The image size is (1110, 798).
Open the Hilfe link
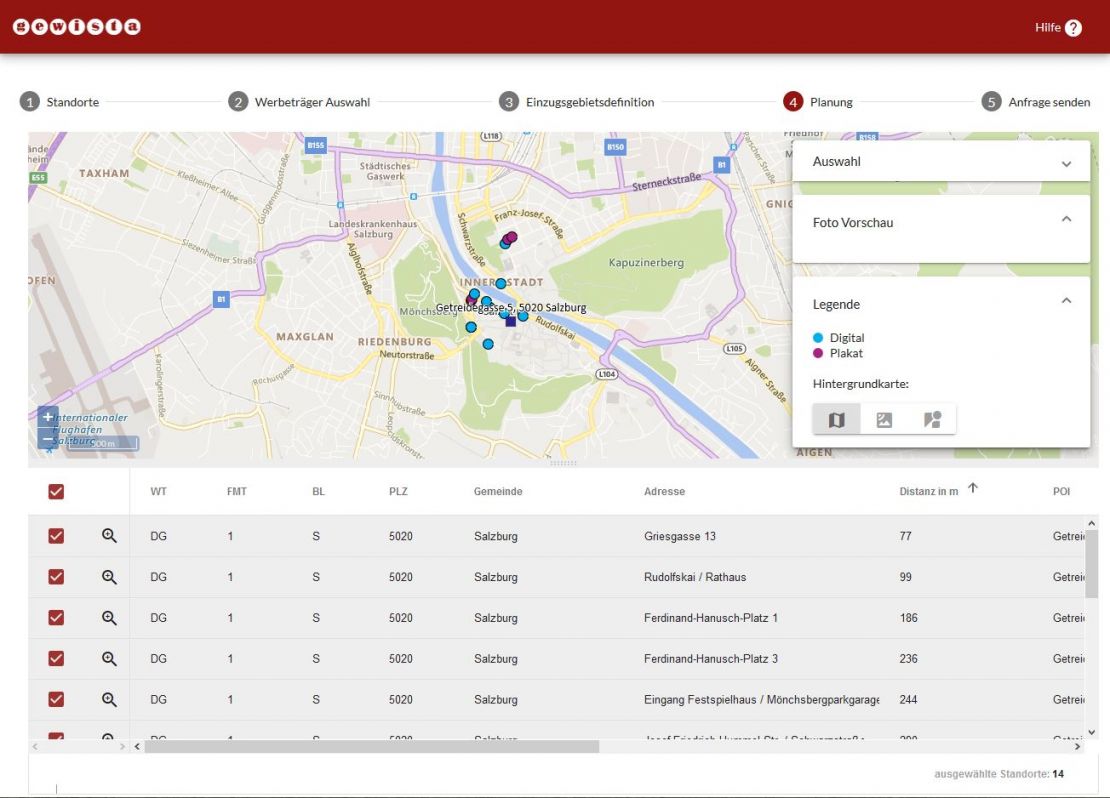tap(1048, 28)
